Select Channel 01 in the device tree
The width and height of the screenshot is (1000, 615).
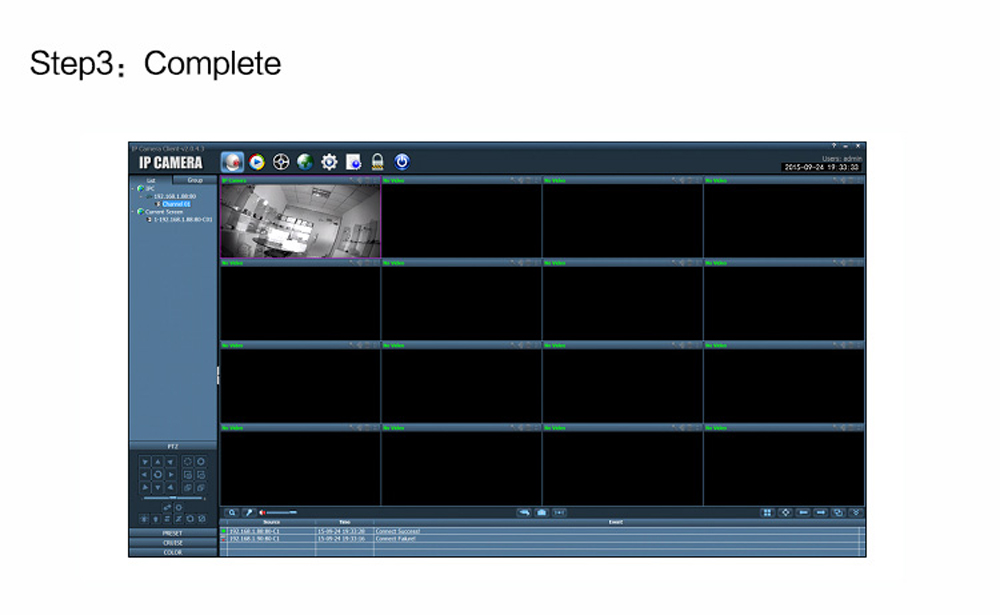(x=176, y=204)
